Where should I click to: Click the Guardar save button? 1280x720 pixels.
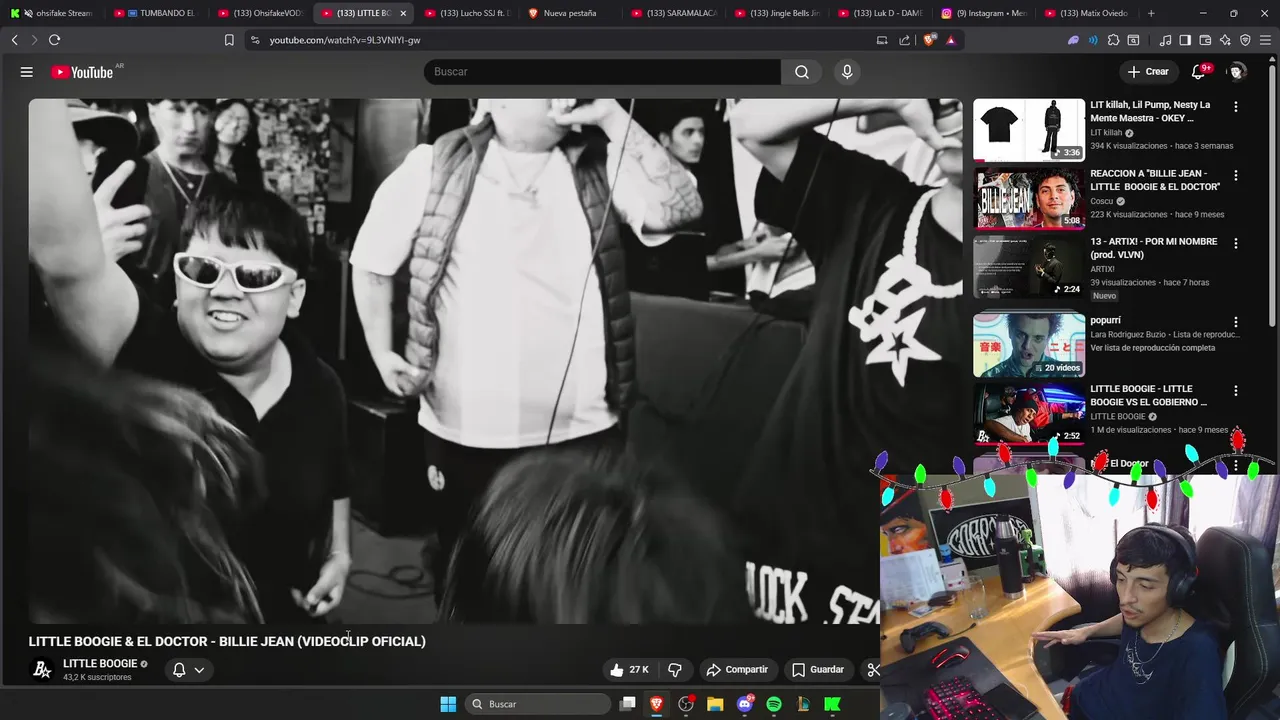pyautogui.click(x=818, y=670)
